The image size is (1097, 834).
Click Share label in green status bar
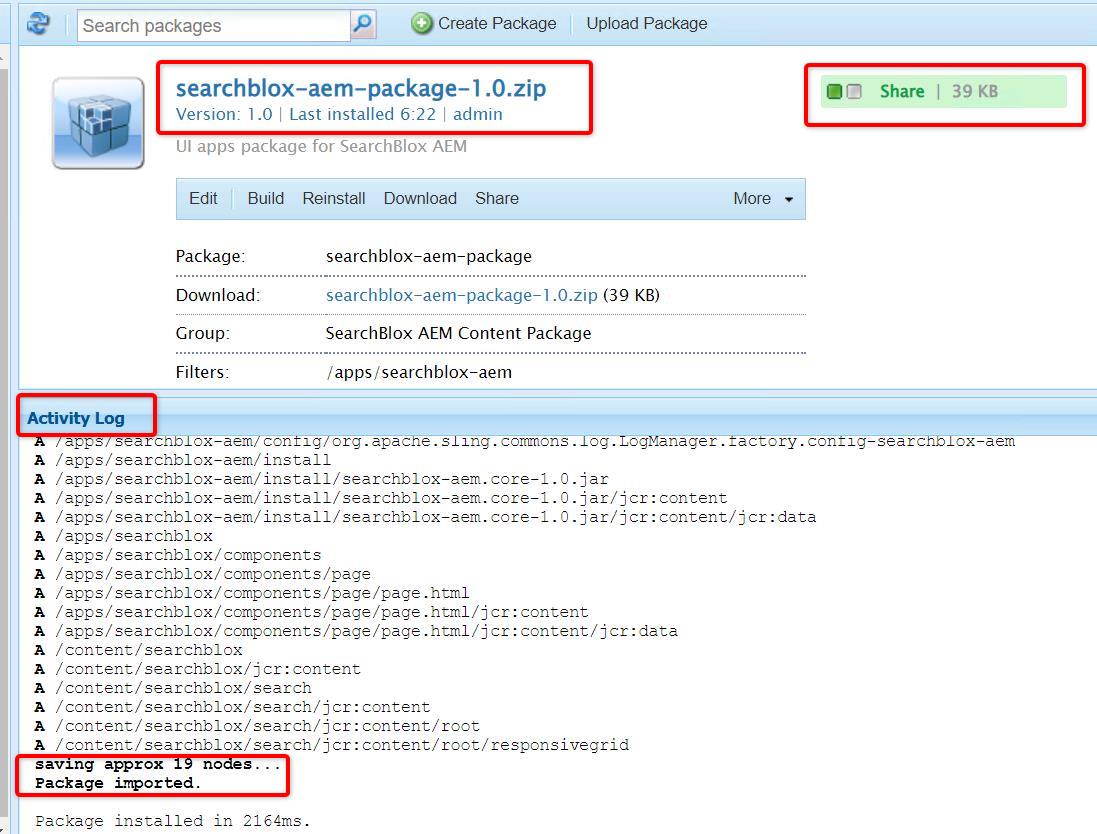click(902, 92)
